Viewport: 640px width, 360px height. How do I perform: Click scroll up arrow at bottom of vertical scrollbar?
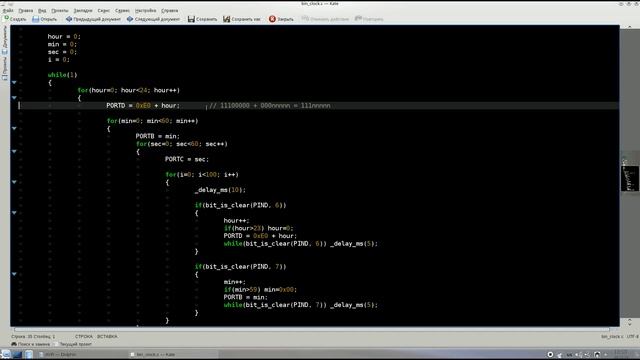coord(630,320)
